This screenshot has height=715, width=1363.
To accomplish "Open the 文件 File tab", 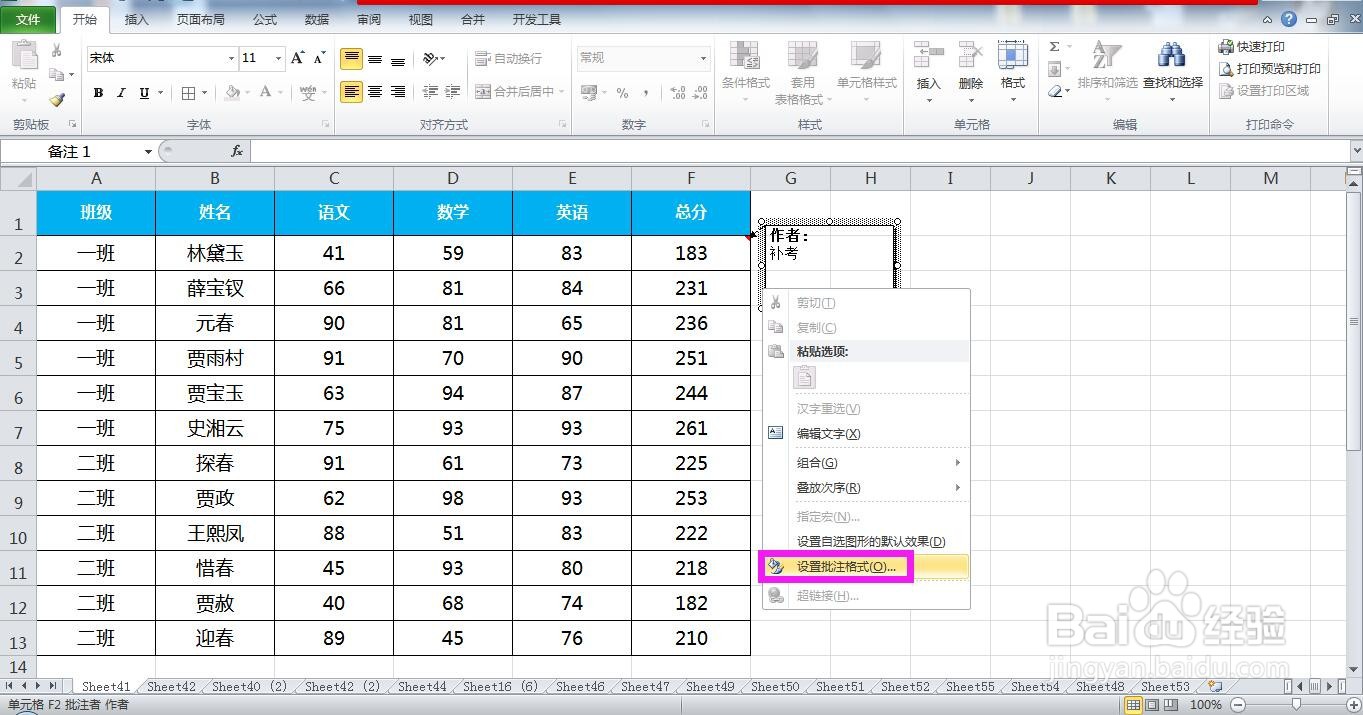I will 29,19.
